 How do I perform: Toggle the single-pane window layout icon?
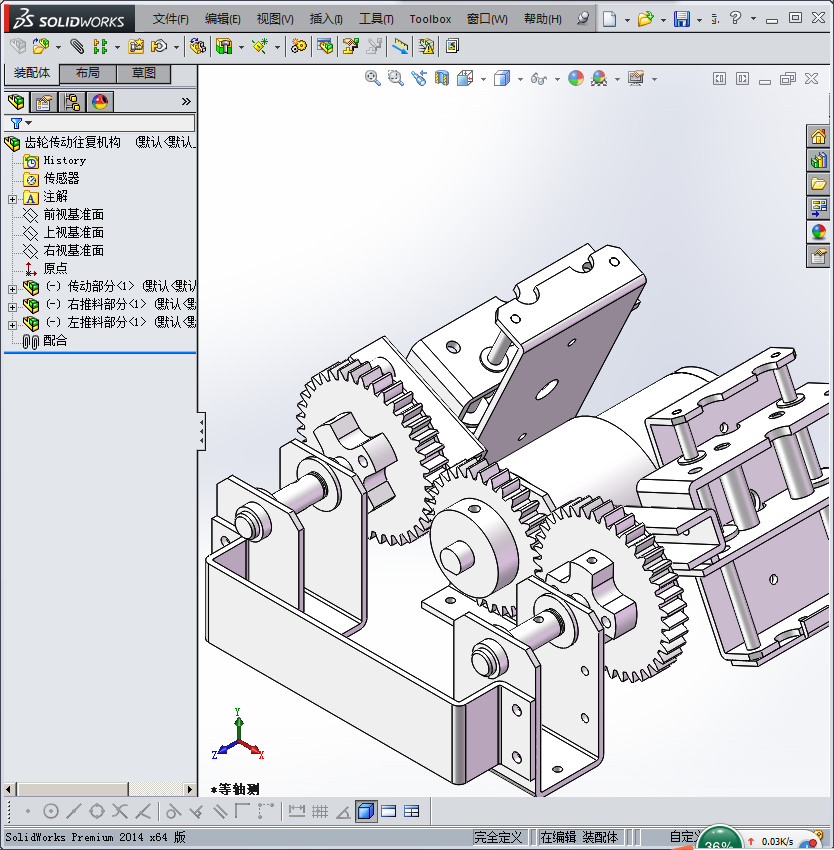[389, 812]
